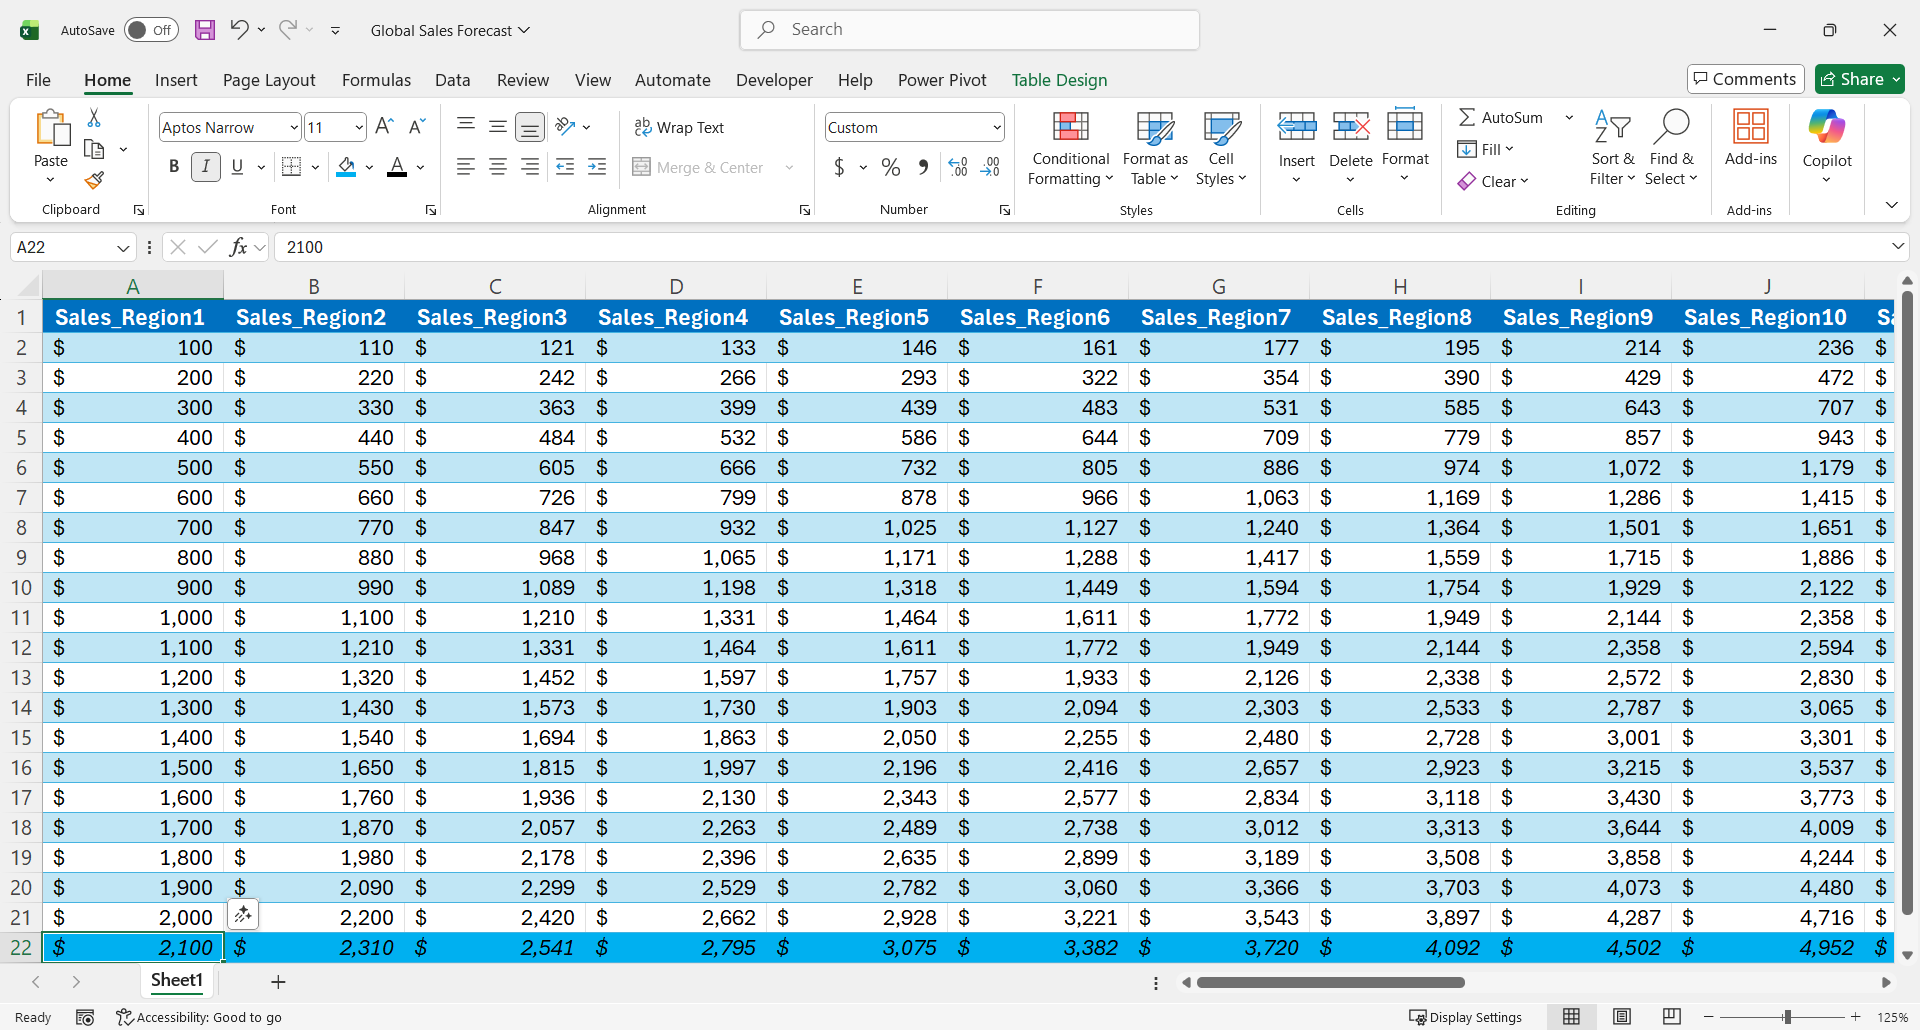
Task: Toggle Bold formatting
Action: (x=174, y=167)
